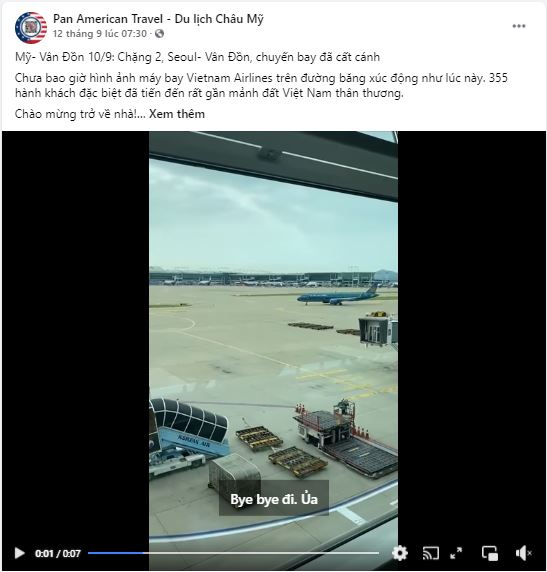The width and height of the screenshot is (547, 572).
Task: Click the post caption text about Vietnam Airlines
Action: pyautogui.click(x=261, y=85)
